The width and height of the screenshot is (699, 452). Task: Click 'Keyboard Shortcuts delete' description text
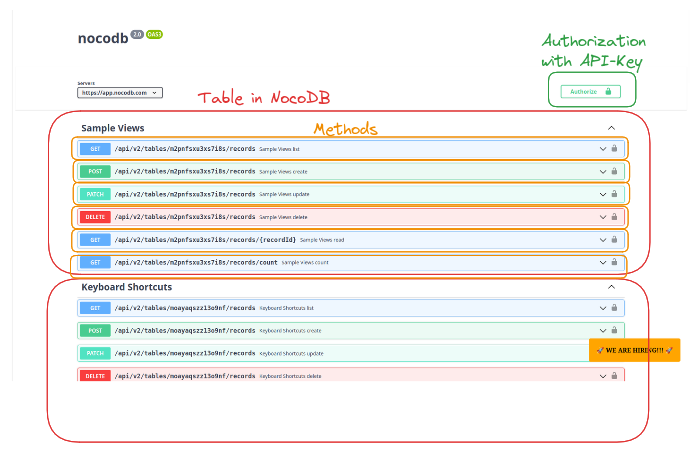click(291, 377)
